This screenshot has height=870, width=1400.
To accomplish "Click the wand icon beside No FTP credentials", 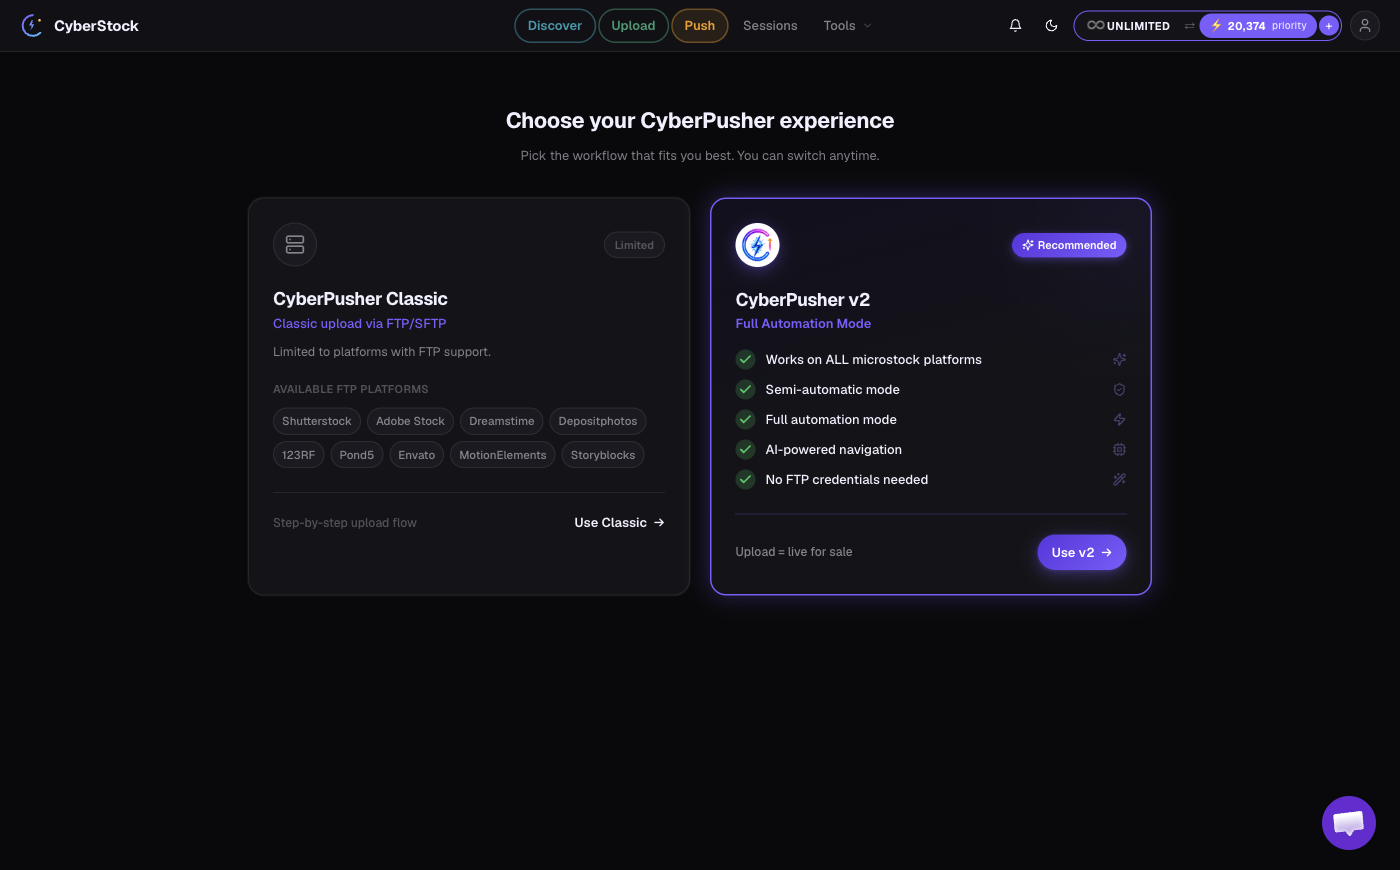I will pyautogui.click(x=1119, y=480).
